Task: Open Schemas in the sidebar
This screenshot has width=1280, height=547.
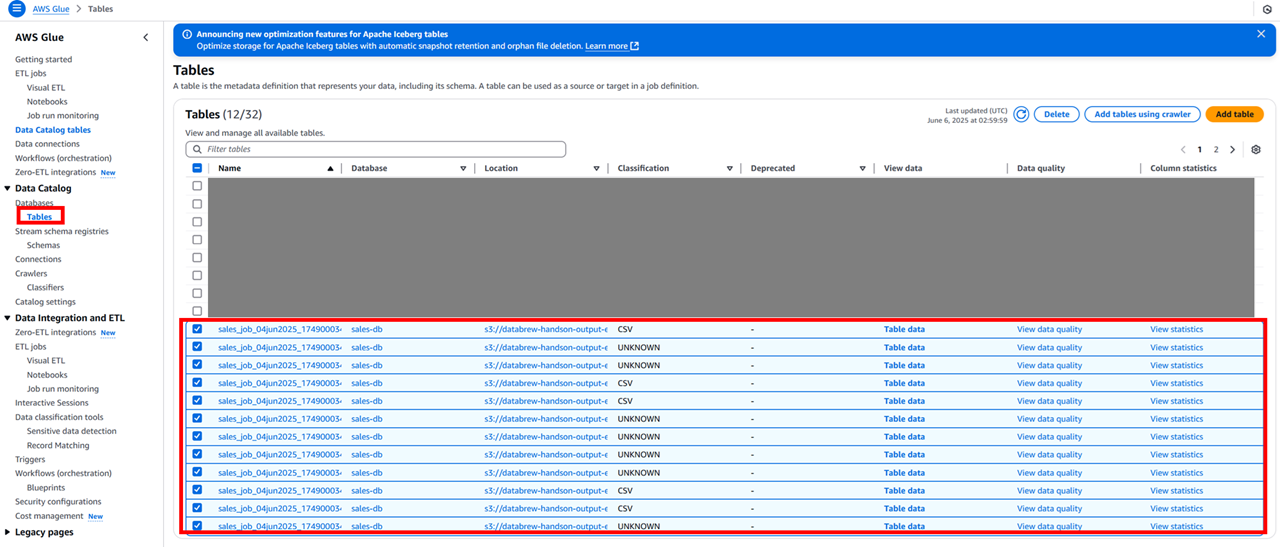Action: tap(43, 245)
